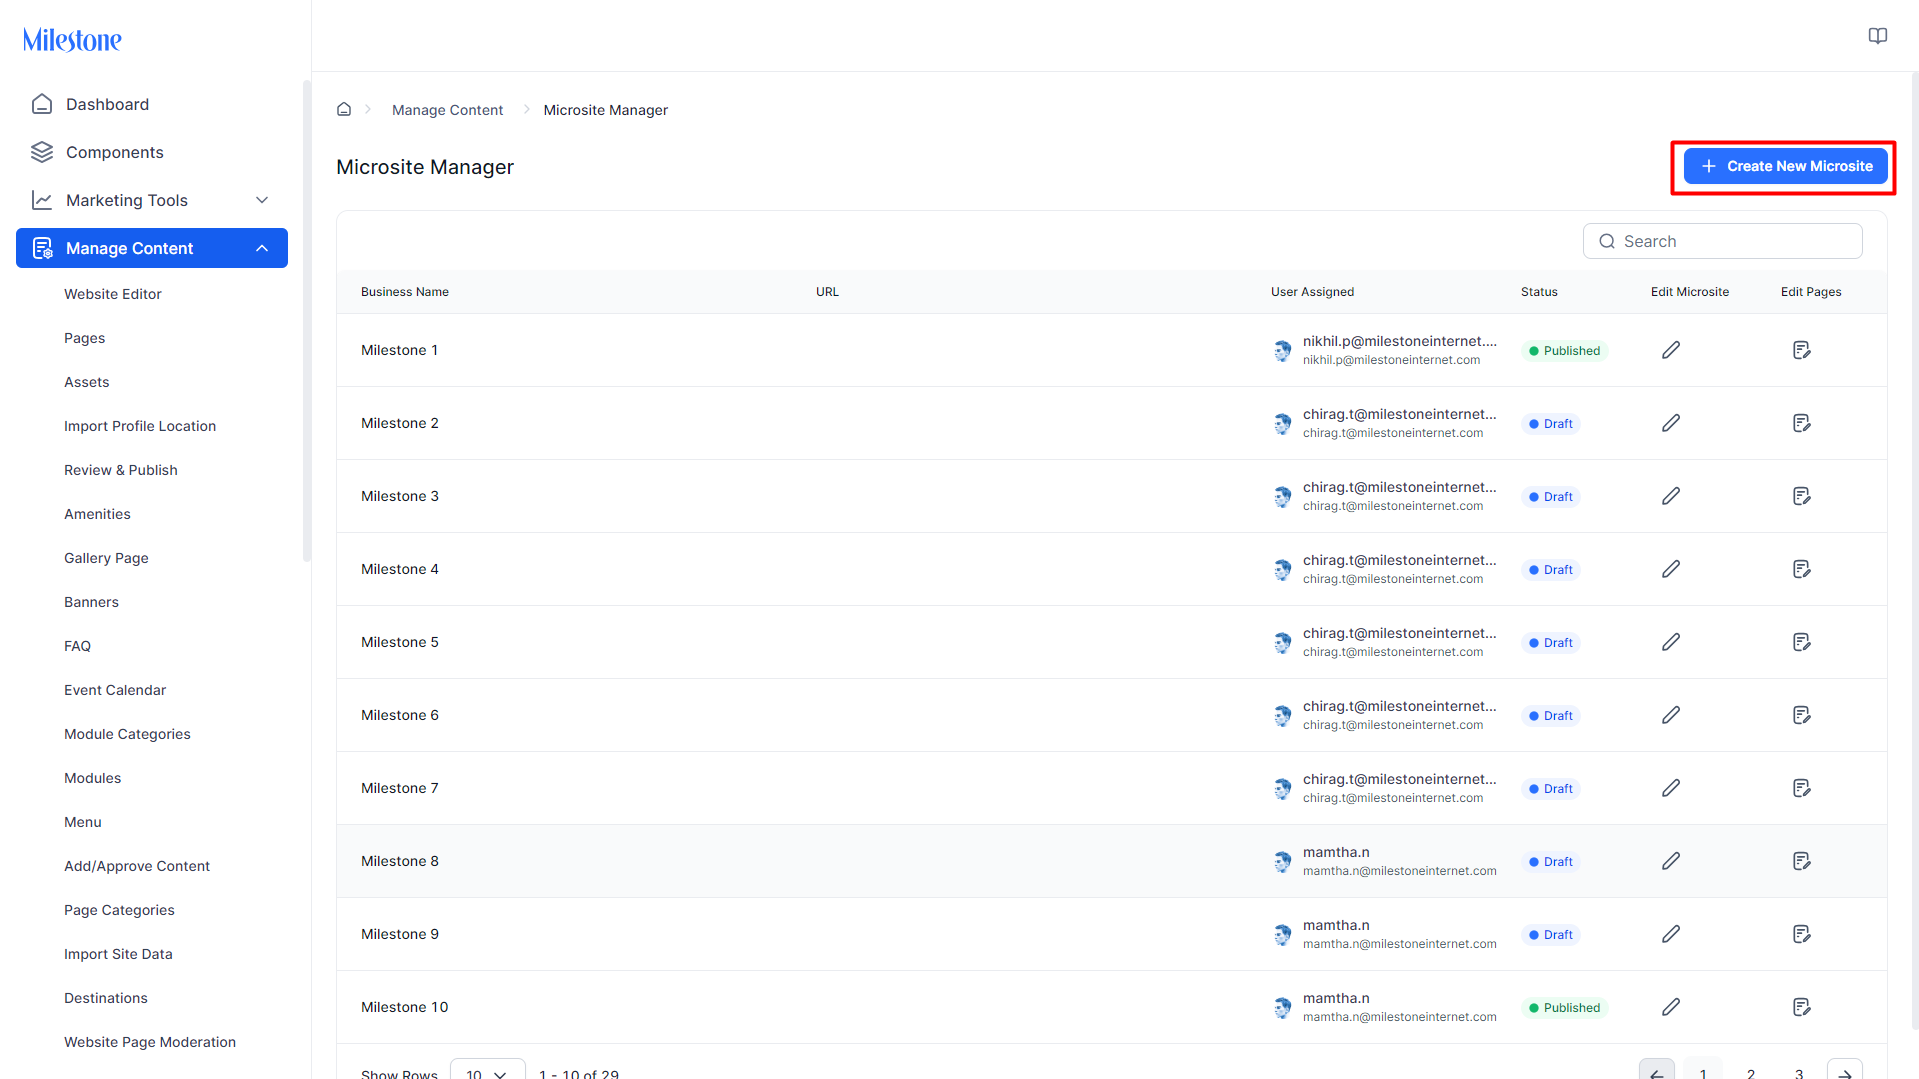This screenshot has width=1919, height=1079.
Task: Open Edit Pages icon for Milestone 8
Action: point(1802,861)
